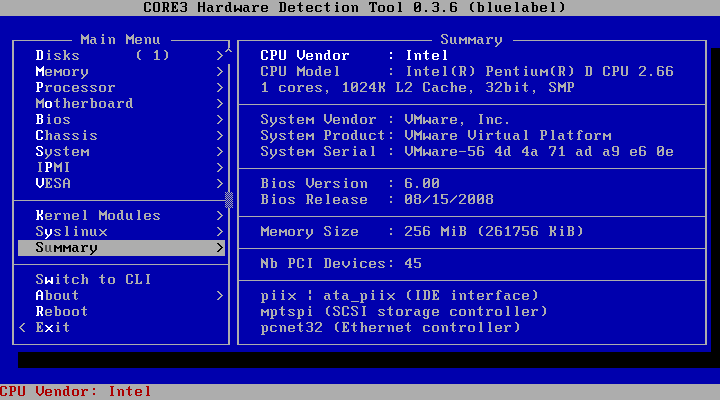Select the Syslinux menu item
The width and height of the screenshot is (720, 400).
(121, 232)
